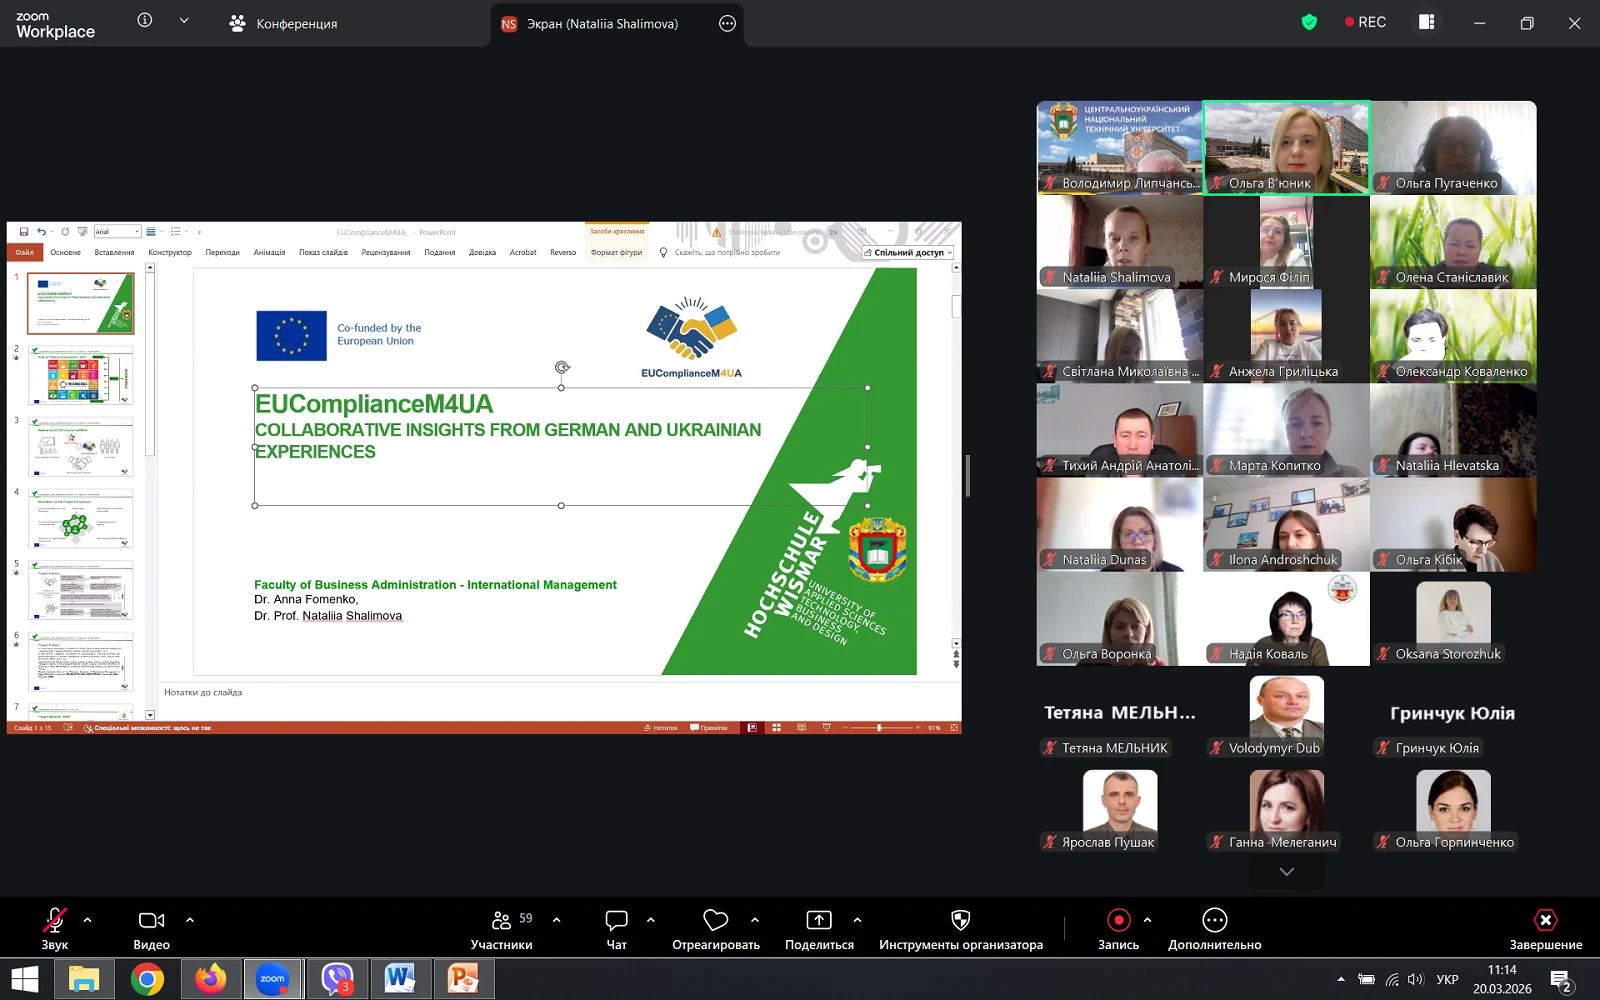This screenshot has width=1600, height=1000.
Task: Click the Поделиться share screen icon
Action: pyautogui.click(x=818, y=921)
